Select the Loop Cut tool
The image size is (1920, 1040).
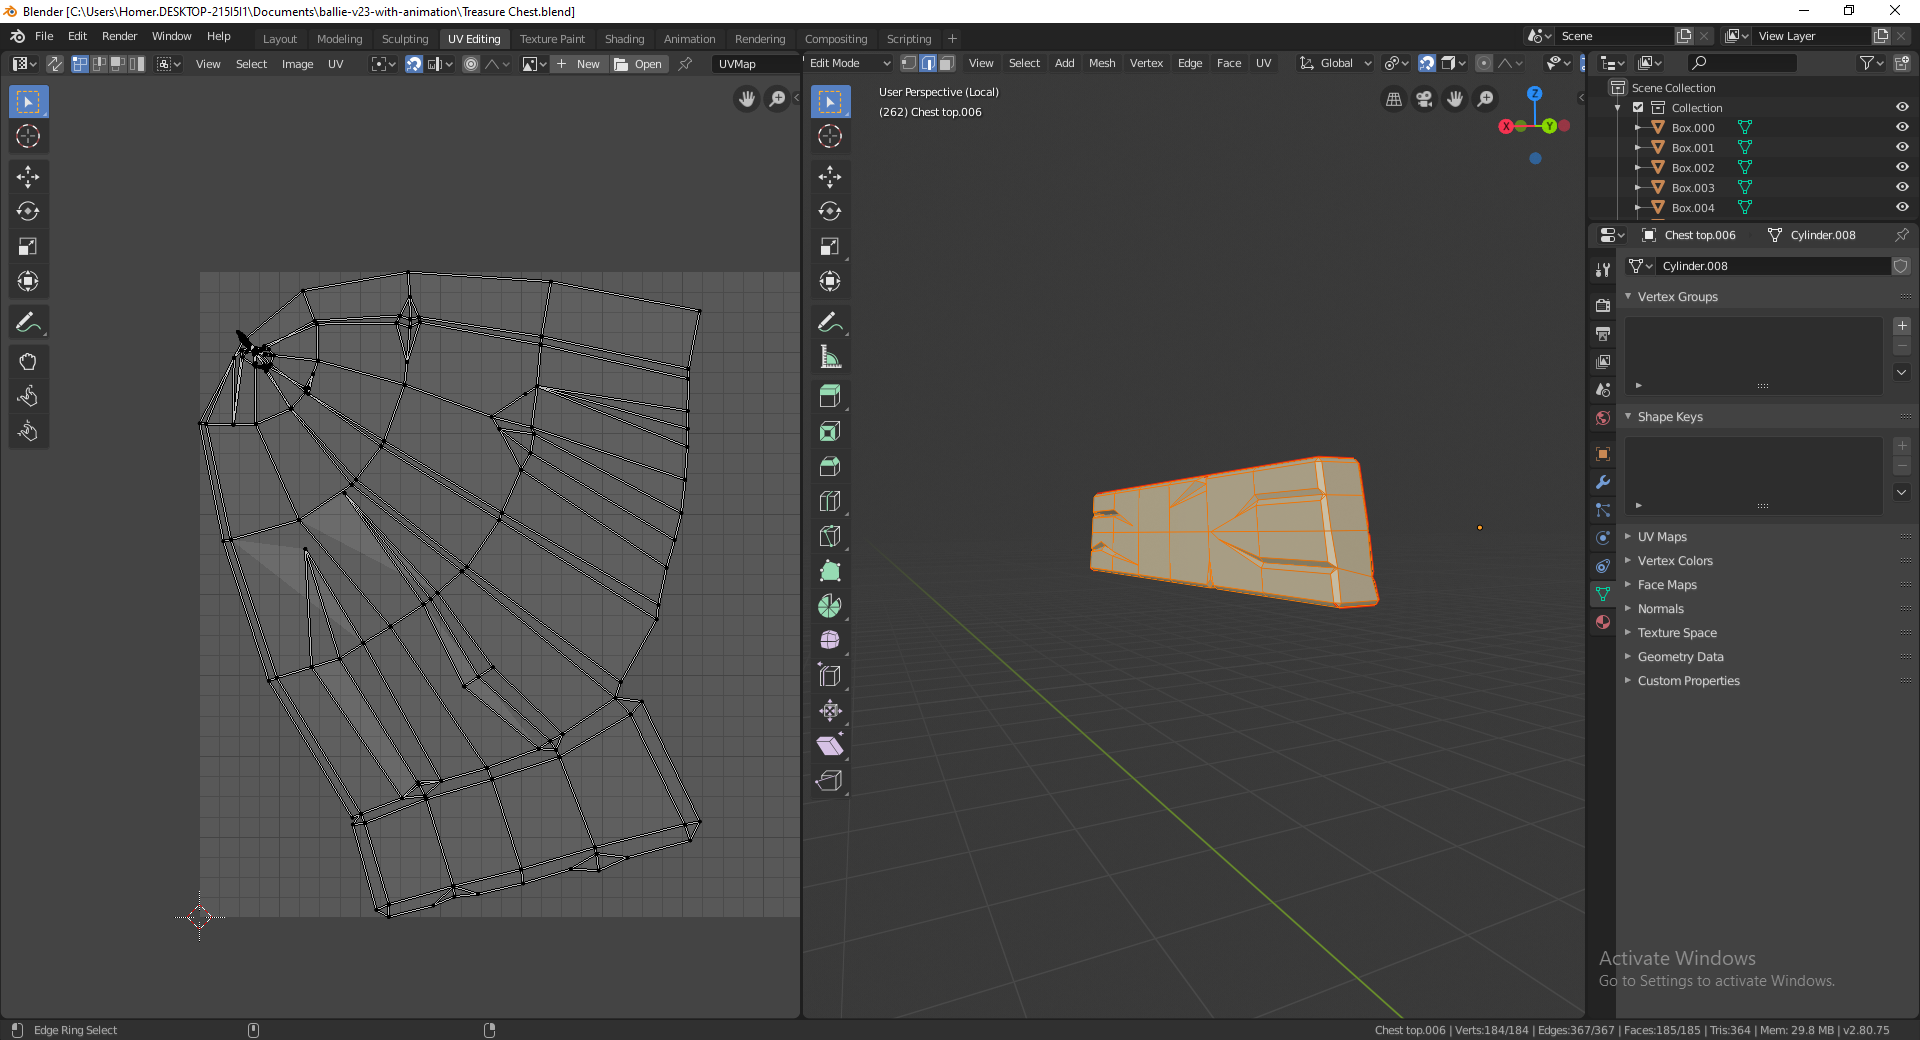(x=829, y=501)
